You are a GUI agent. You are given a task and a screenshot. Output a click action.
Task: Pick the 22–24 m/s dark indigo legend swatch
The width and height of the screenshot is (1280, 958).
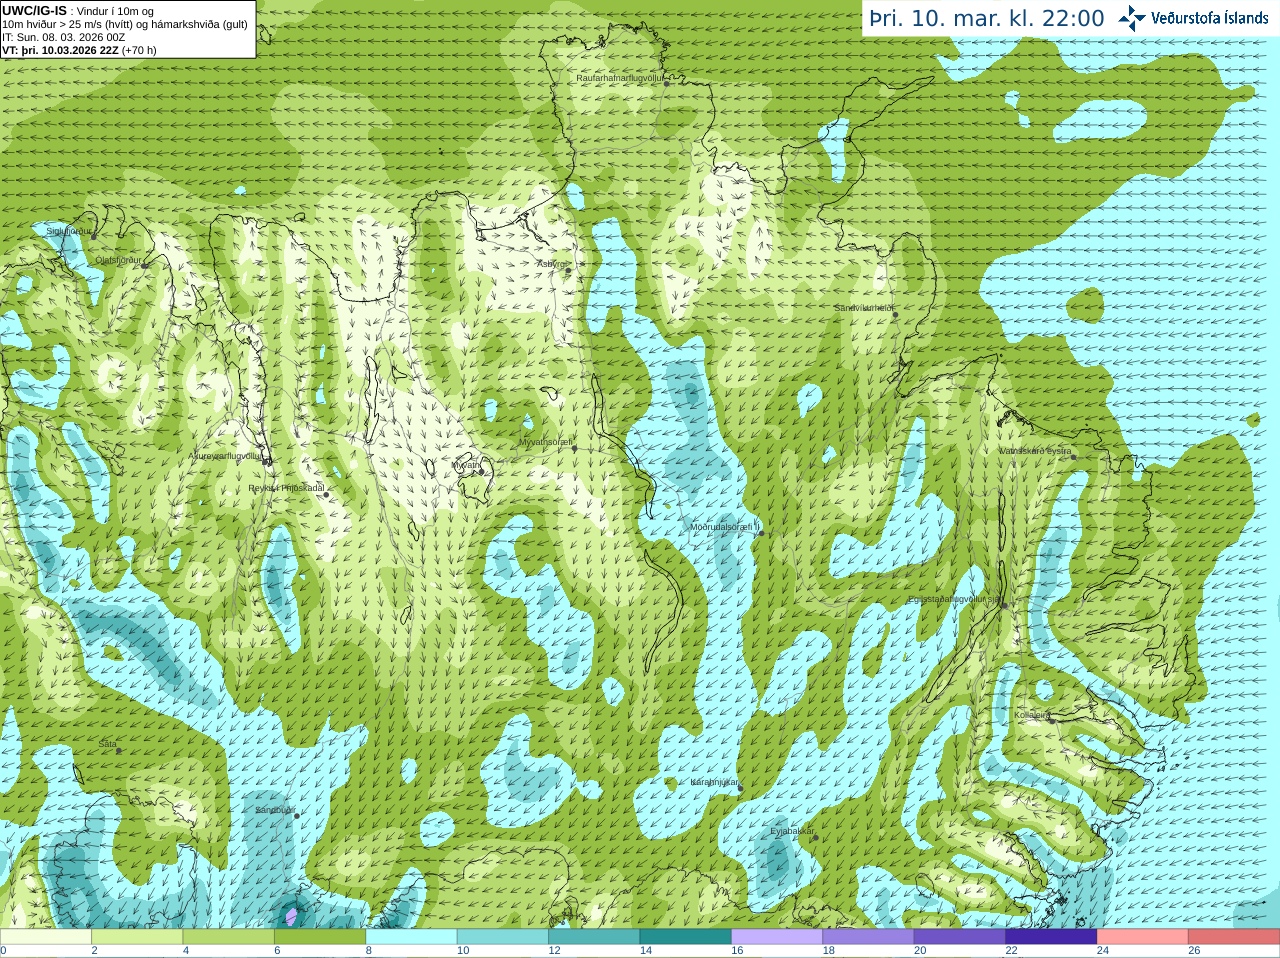coord(1052,937)
